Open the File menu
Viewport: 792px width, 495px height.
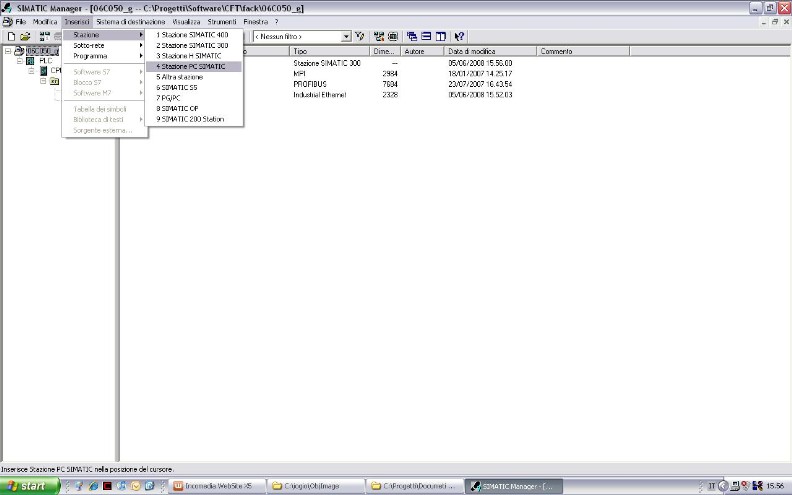click(x=21, y=22)
